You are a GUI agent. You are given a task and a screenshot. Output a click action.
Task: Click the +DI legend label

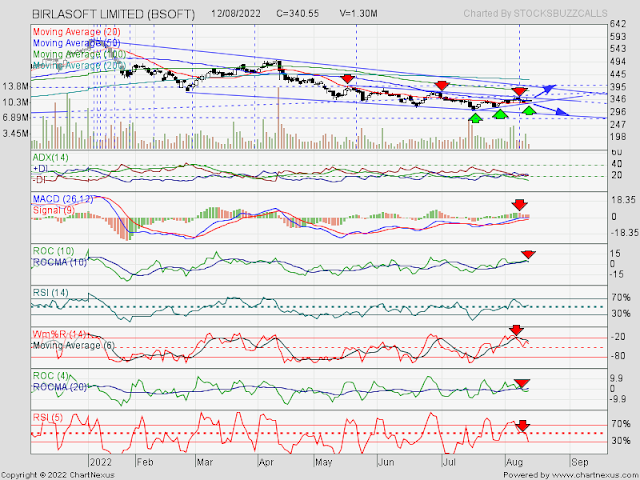[41, 169]
